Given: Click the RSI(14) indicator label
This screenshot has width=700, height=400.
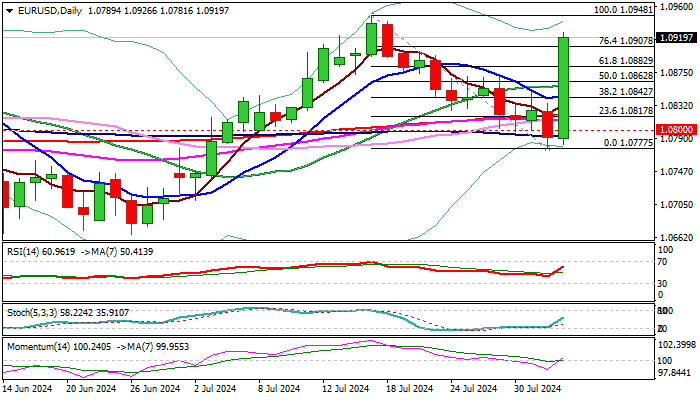Looking at the screenshot, I should pyautogui.click(x=26, y=253).
